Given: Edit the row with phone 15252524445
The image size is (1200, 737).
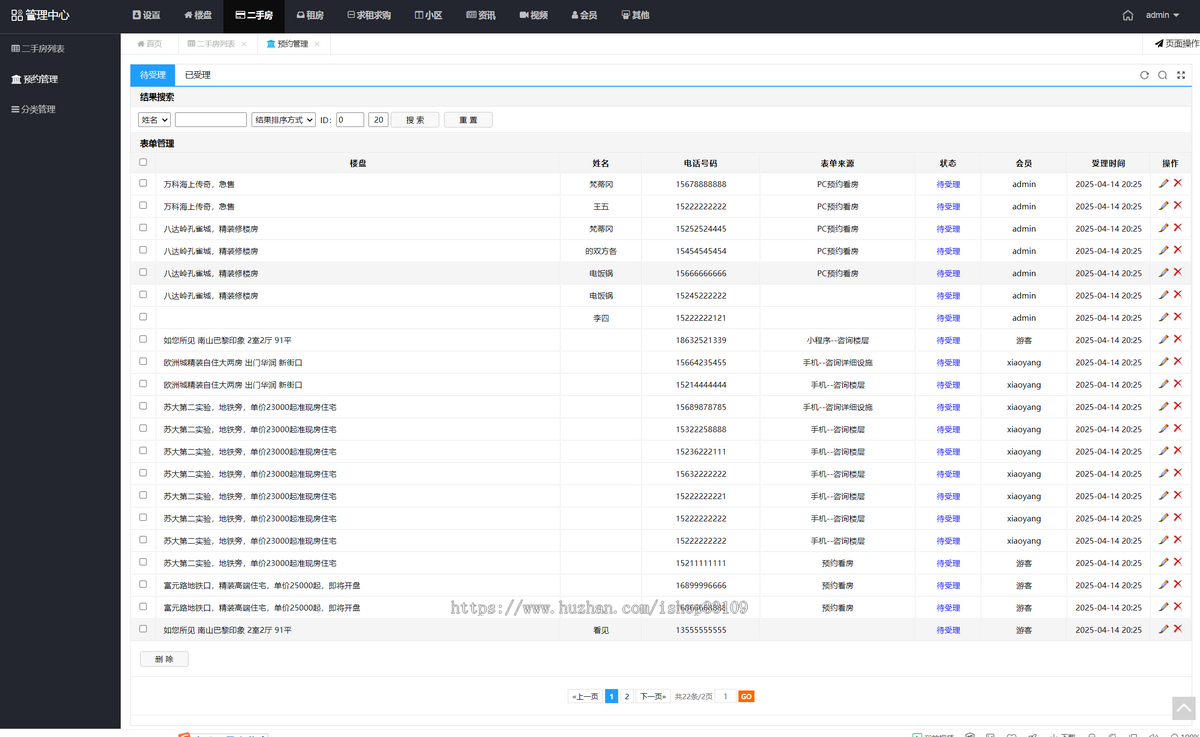Looking at the screenshot, I should [x=1163, y=228].
